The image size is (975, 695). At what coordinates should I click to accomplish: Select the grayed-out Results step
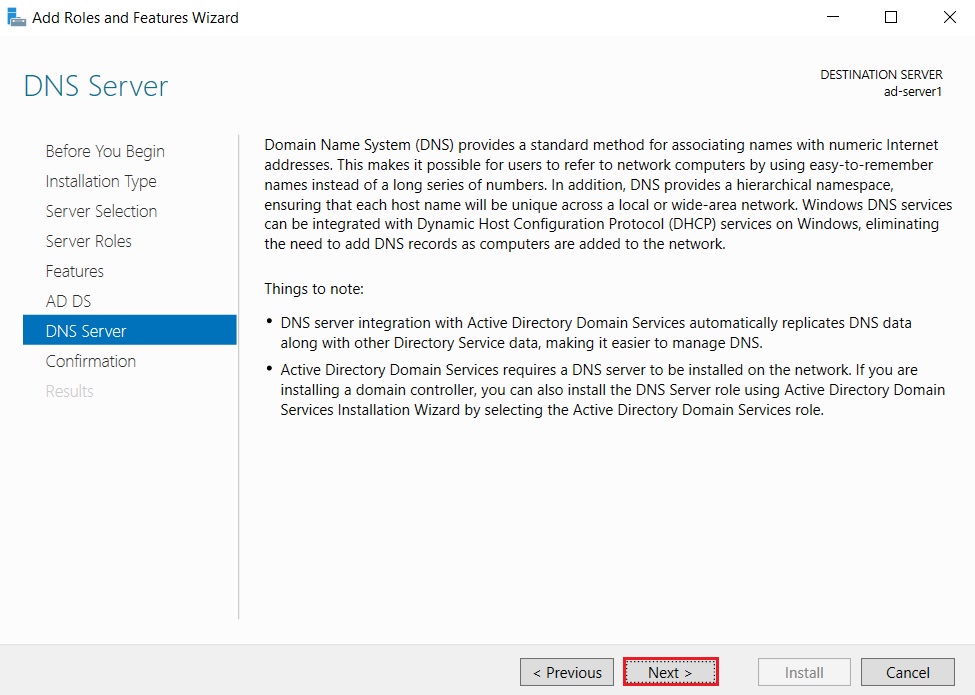tap(69, 391)
